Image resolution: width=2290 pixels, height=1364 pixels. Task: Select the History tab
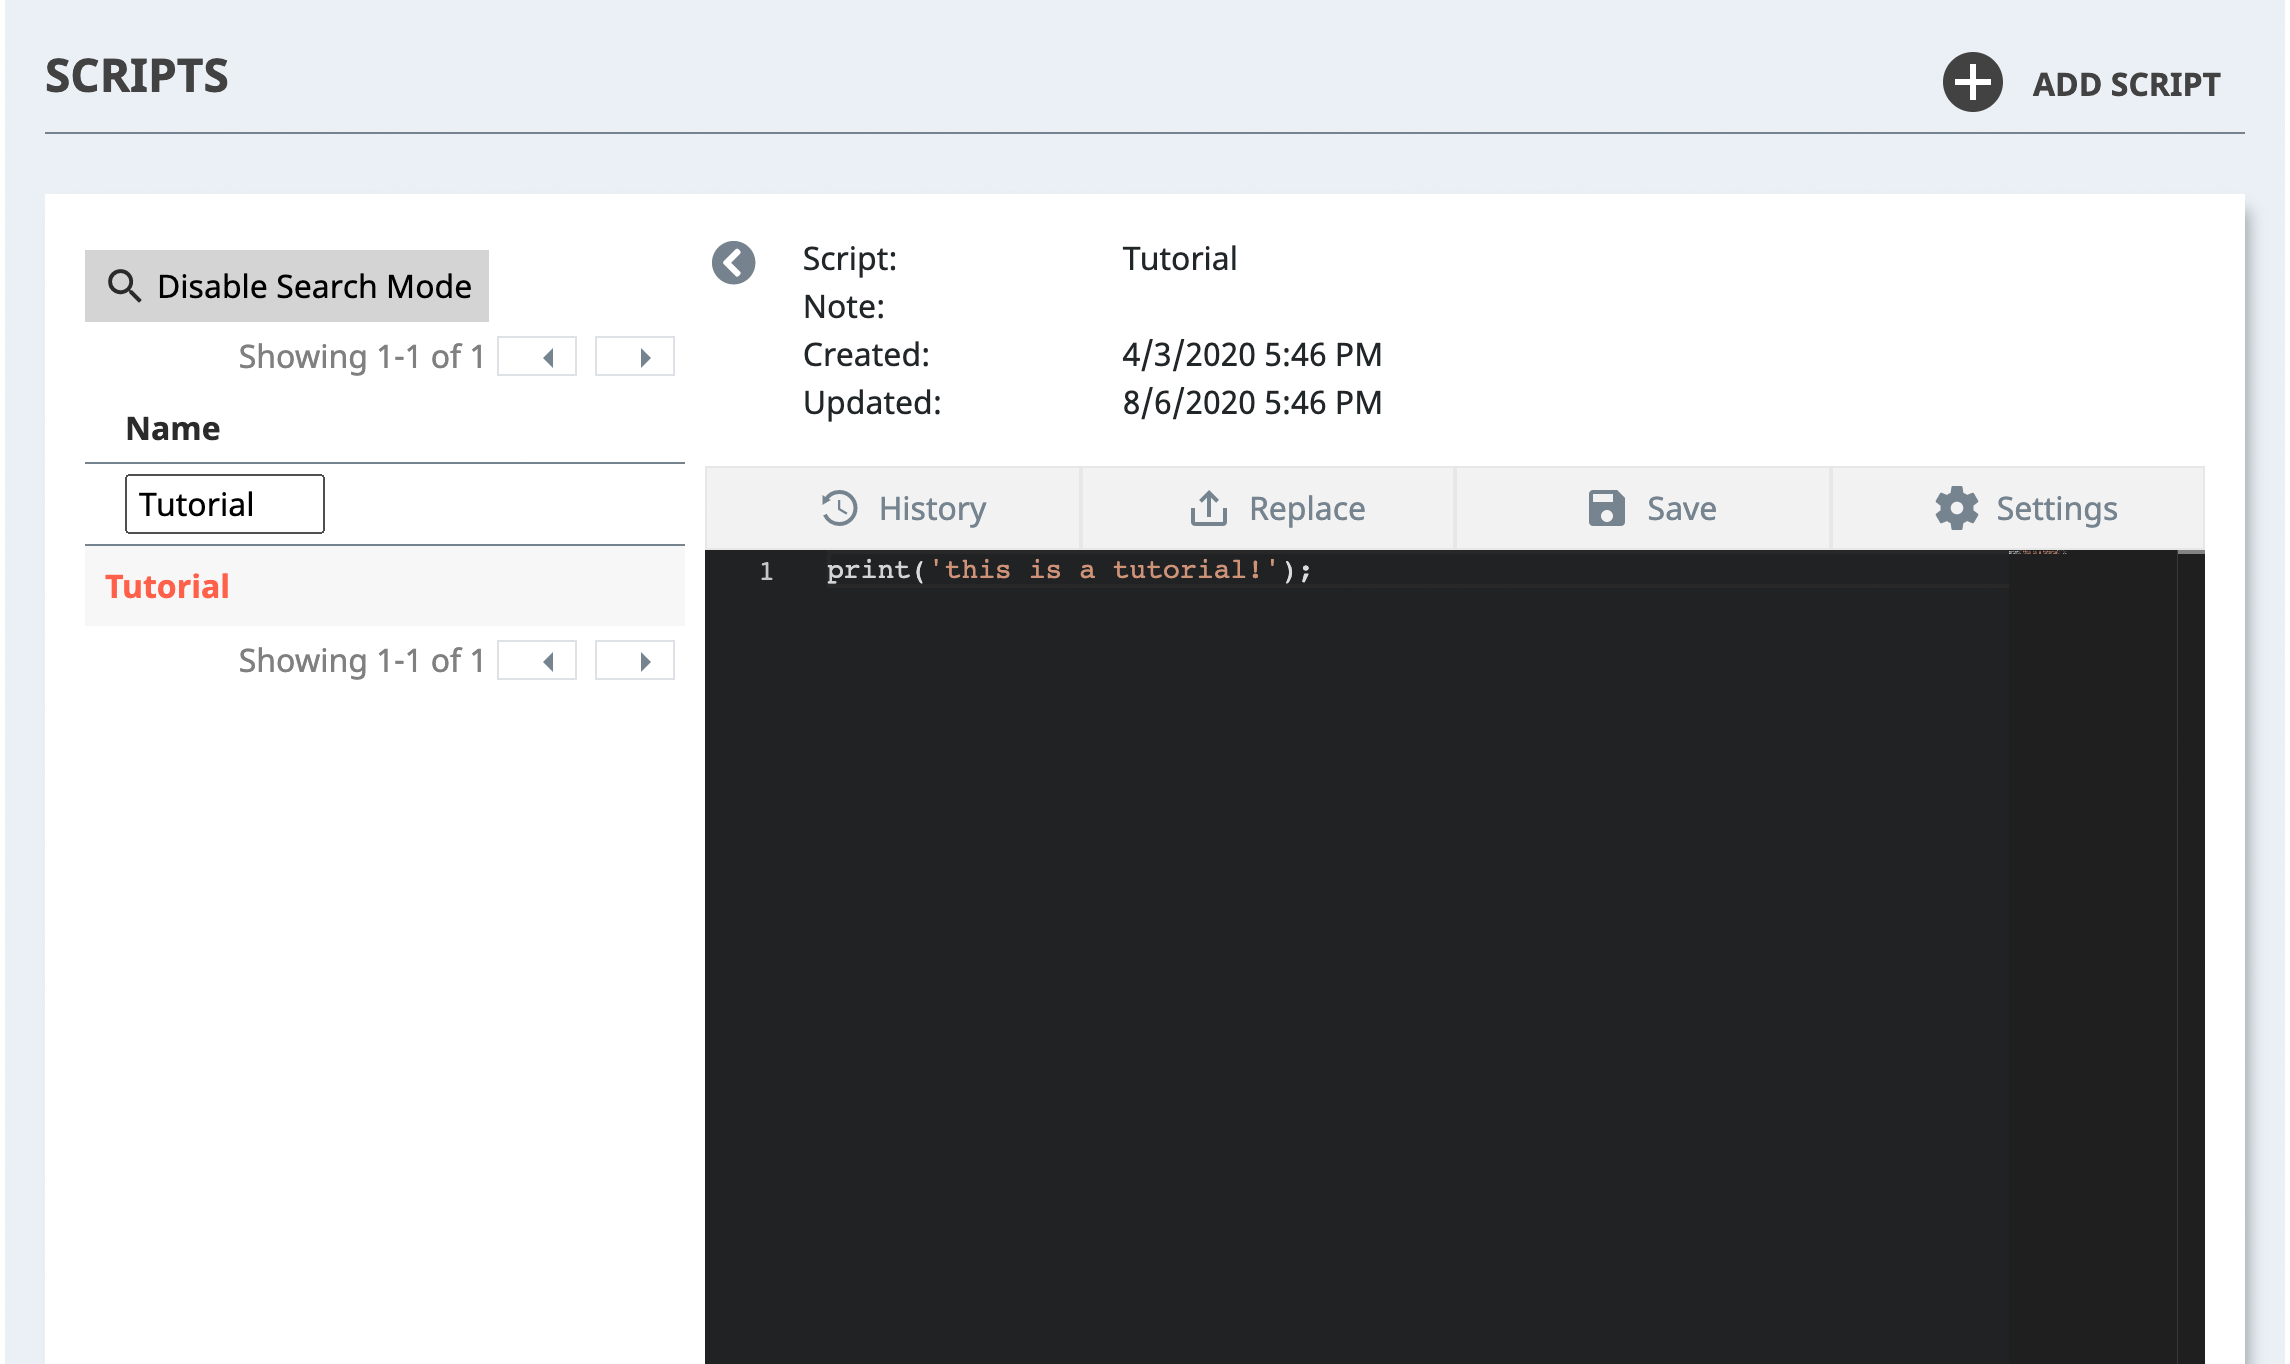902,505
